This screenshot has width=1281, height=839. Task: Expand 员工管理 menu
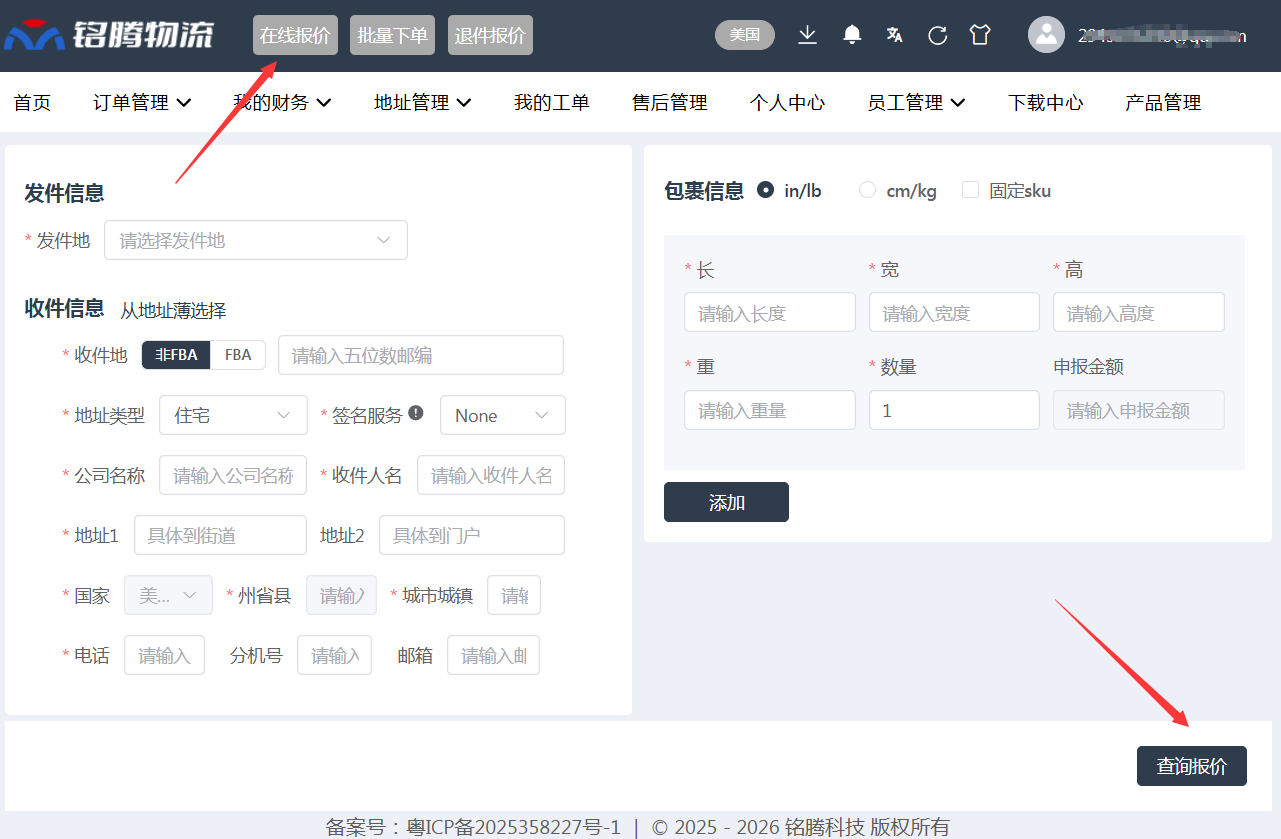916,102
